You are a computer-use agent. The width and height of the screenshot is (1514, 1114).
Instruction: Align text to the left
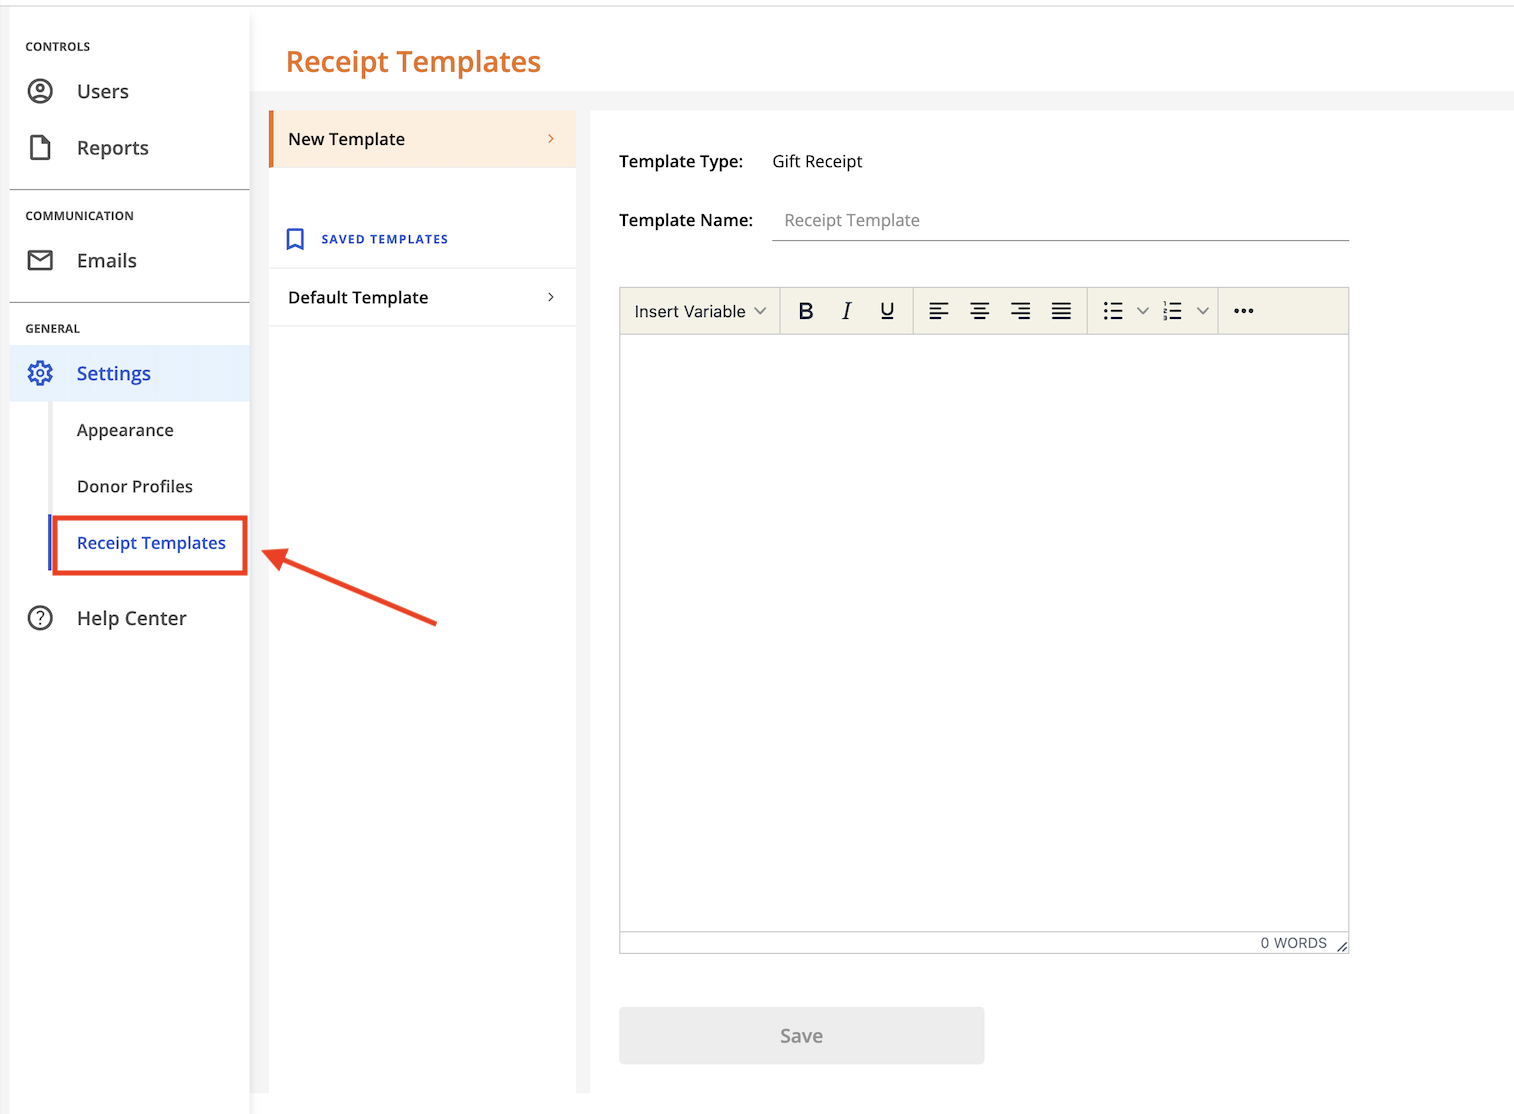point(939,311)
